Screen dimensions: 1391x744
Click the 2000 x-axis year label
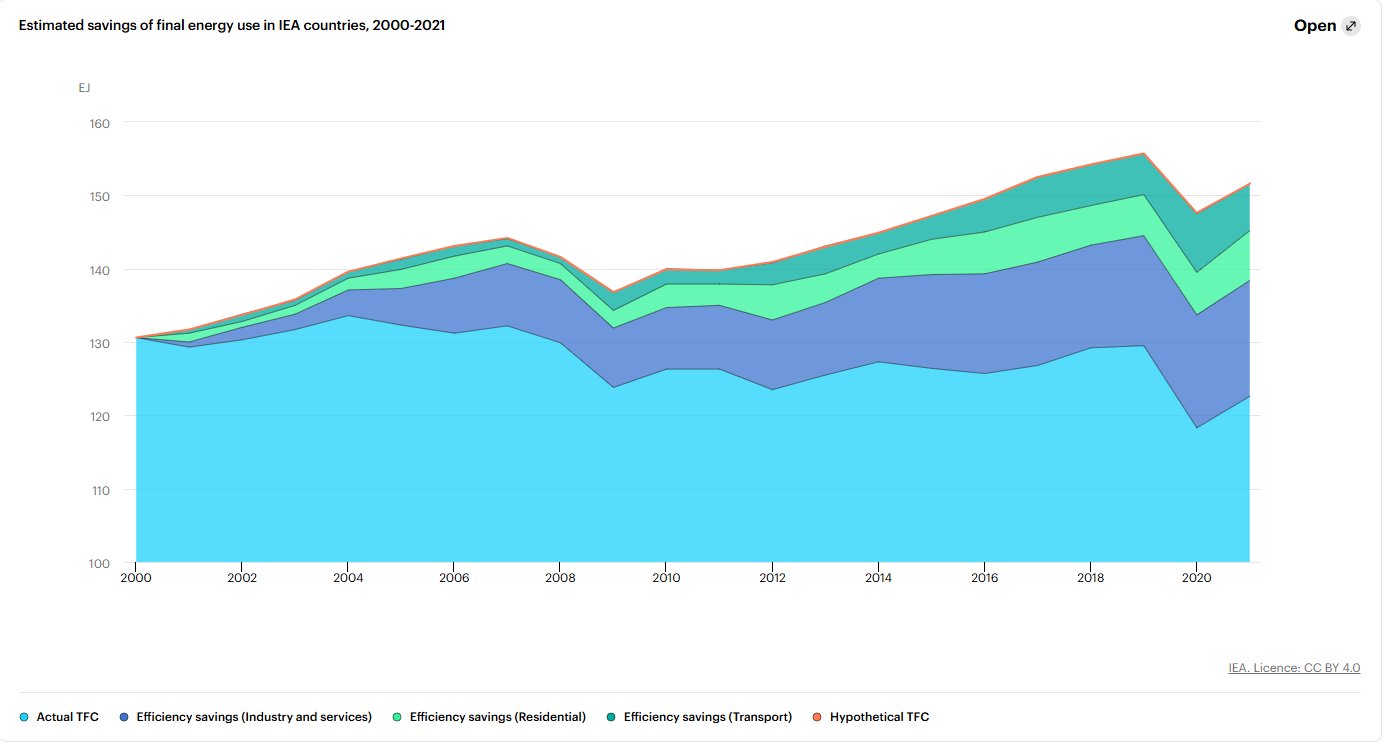click(x=135, y=578)
